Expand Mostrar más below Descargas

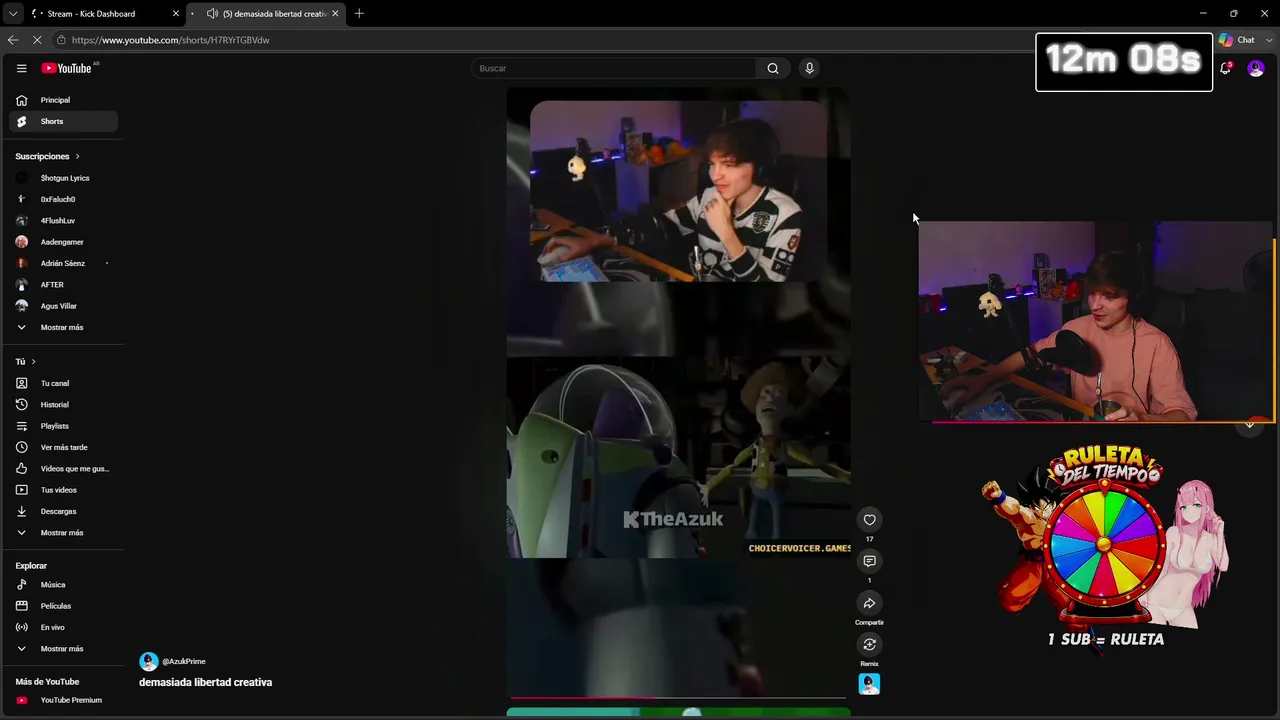64,533
